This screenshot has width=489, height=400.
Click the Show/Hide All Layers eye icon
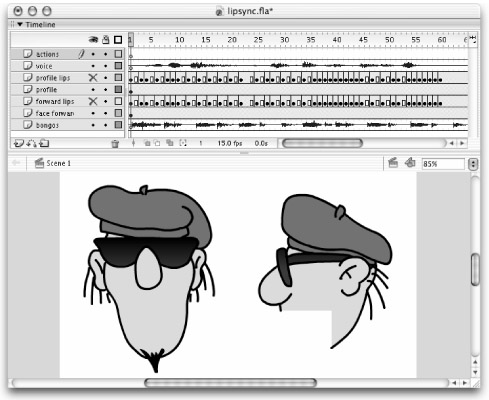point(93,40)
